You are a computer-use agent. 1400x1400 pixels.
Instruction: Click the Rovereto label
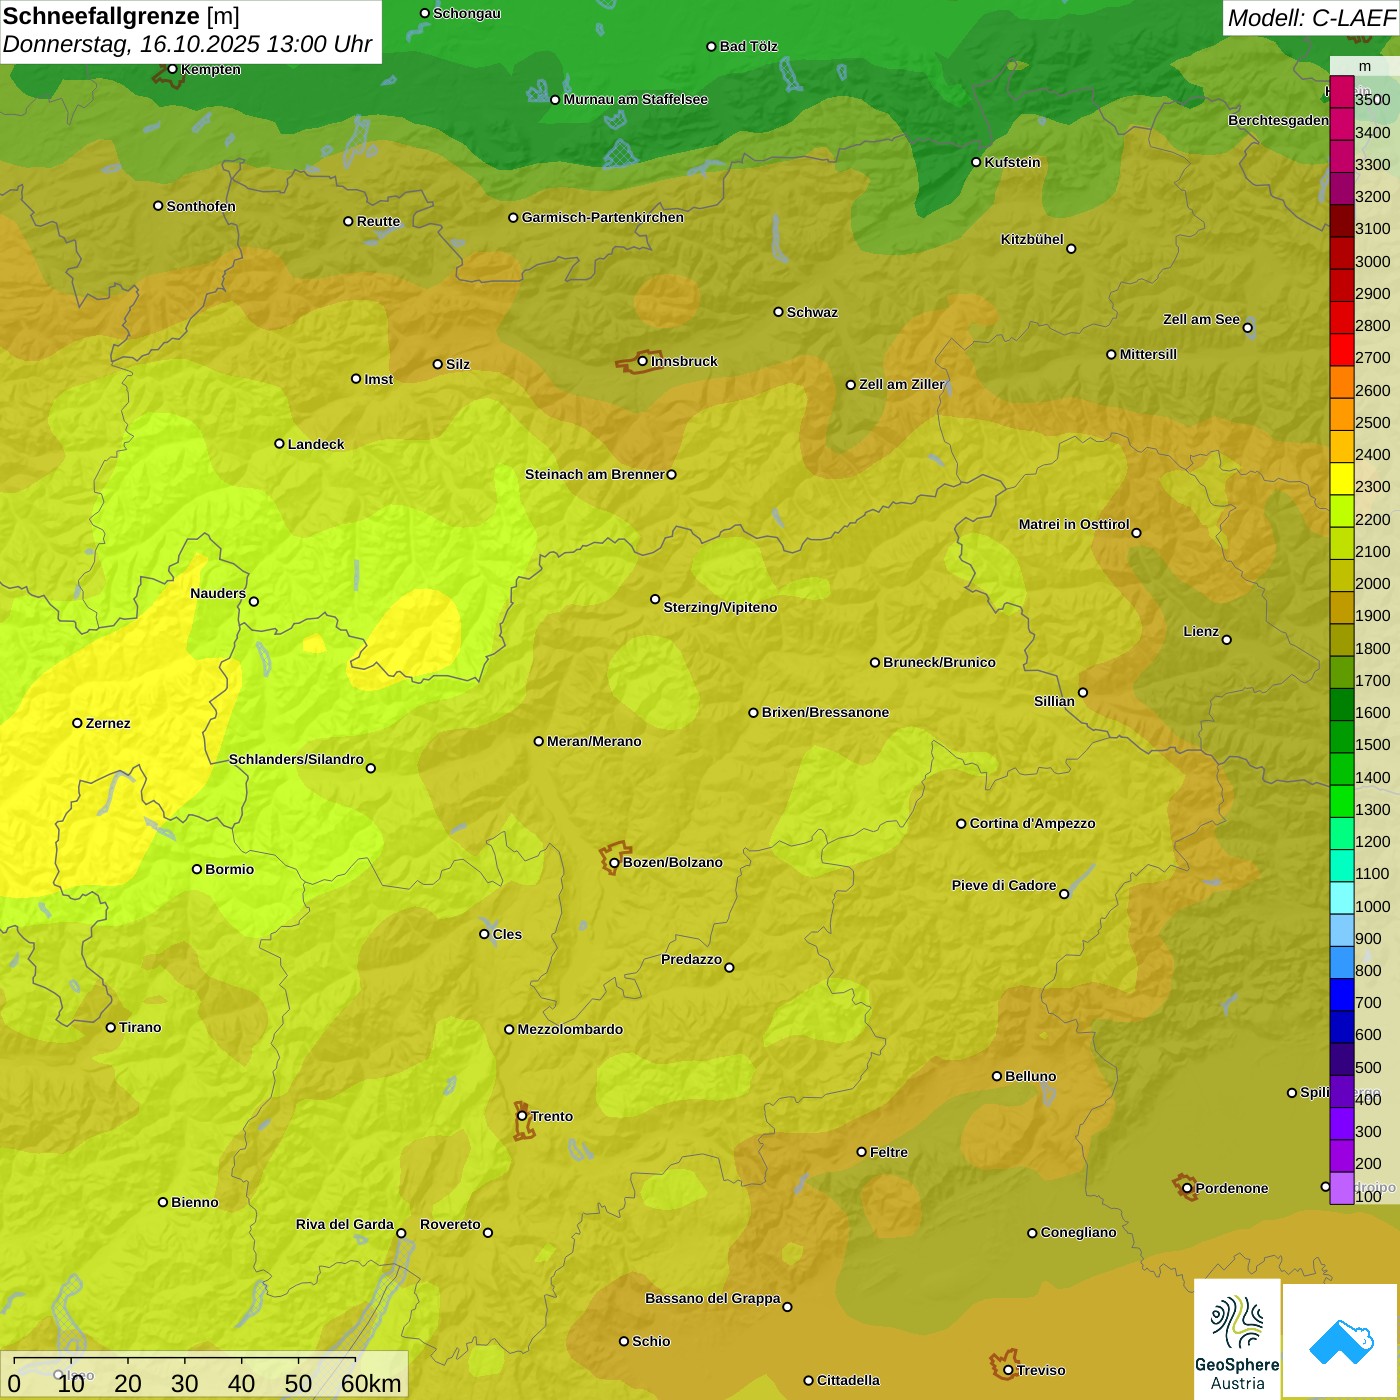point(450,1224)
